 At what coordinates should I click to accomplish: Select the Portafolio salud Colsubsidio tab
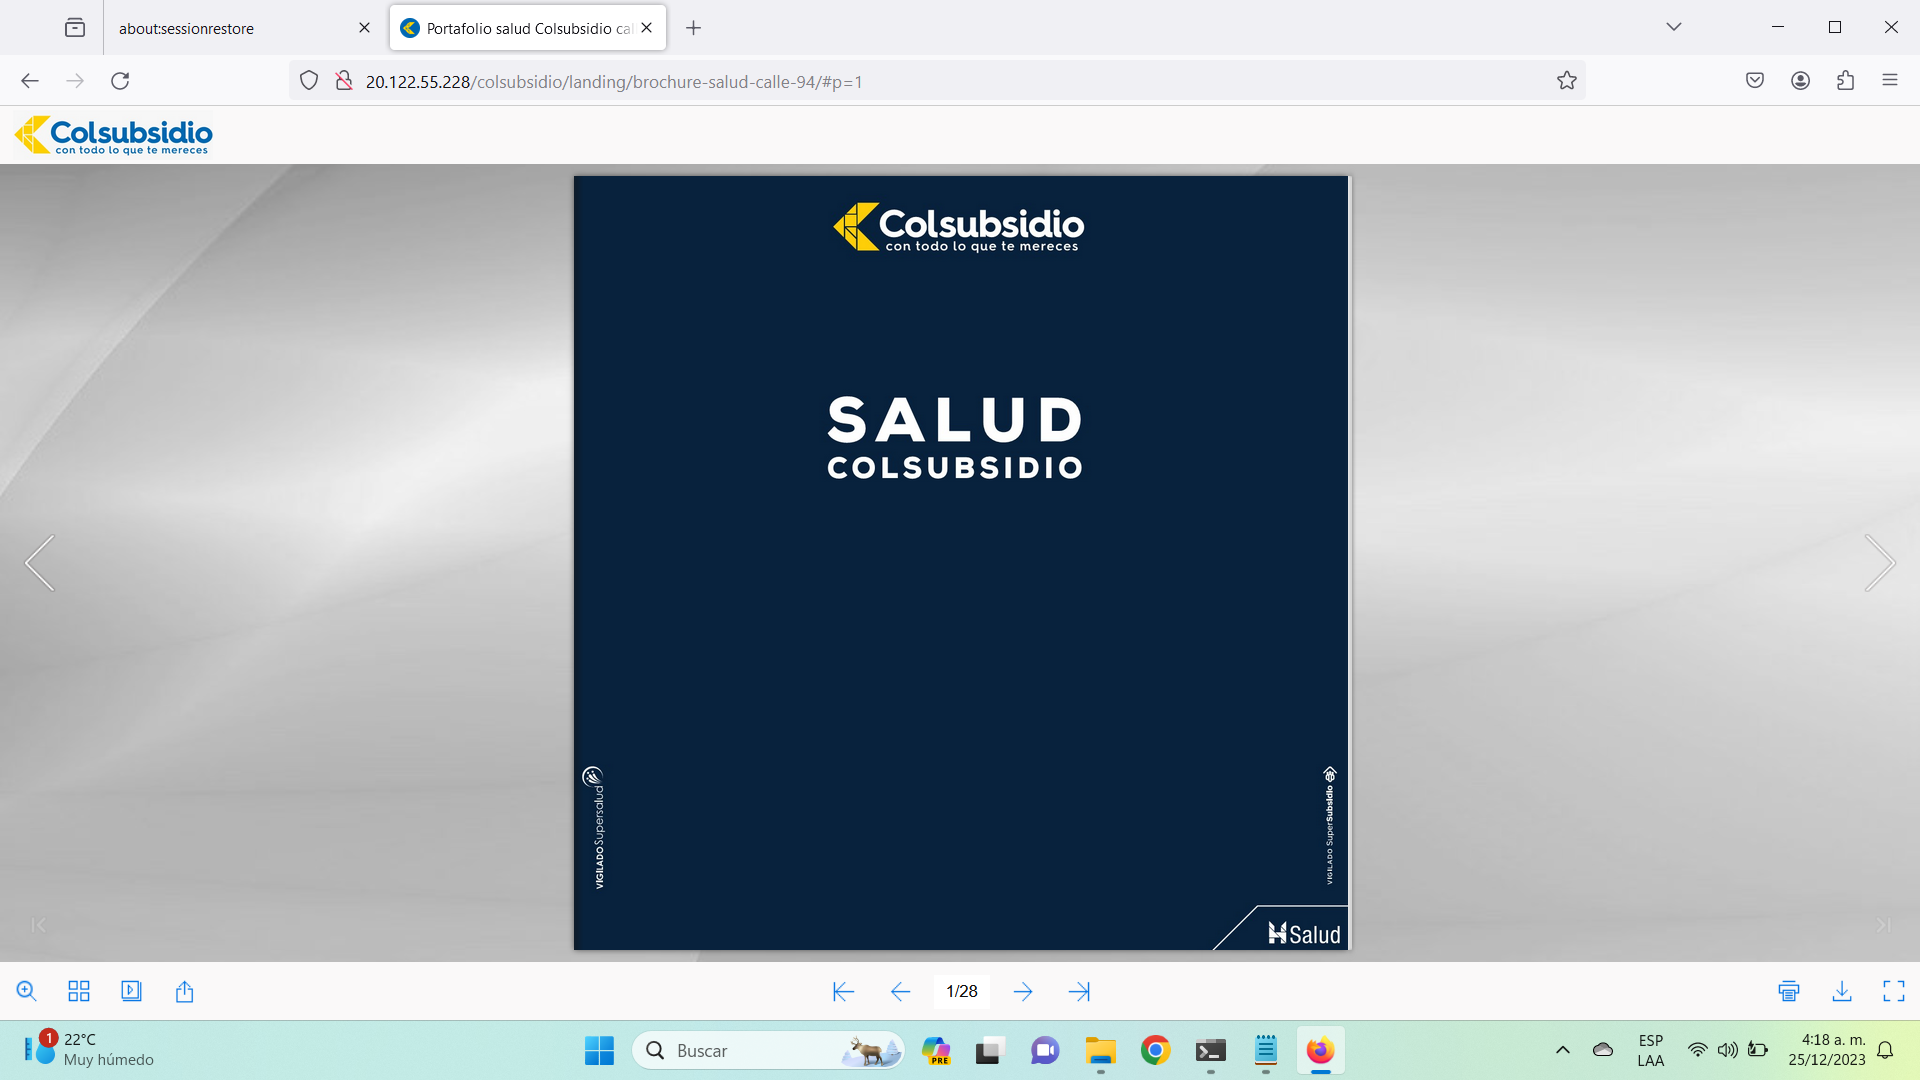528,28
